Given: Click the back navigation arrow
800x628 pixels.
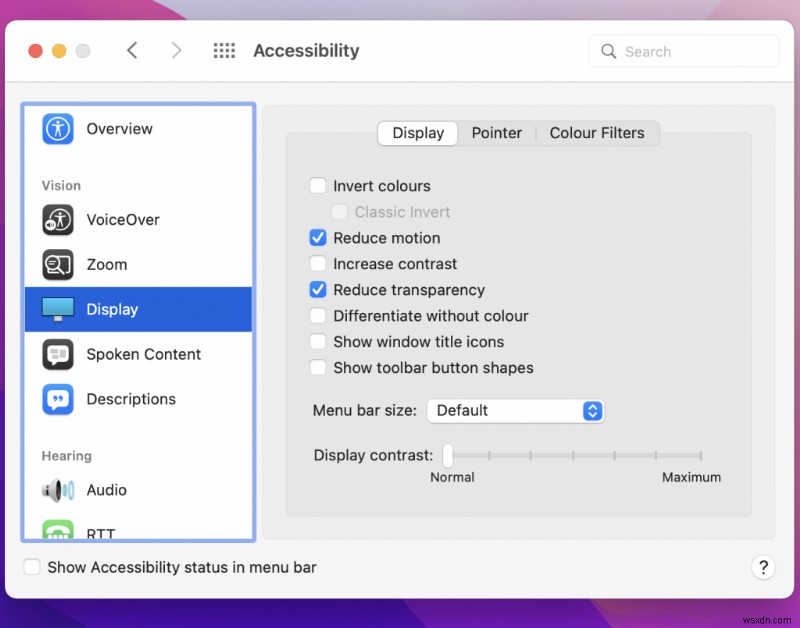Looking at the screenshot, I should point(132,50).
